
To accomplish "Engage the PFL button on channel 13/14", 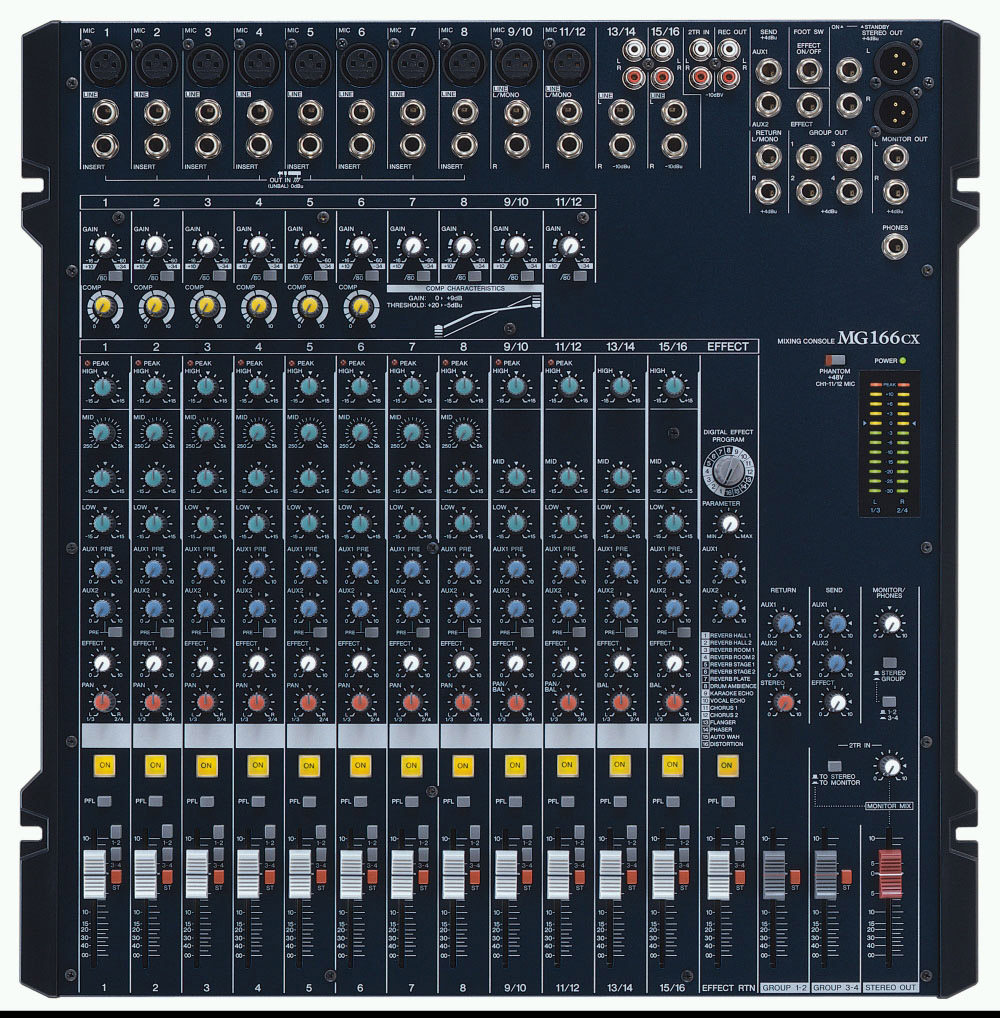I will (620, 801).
